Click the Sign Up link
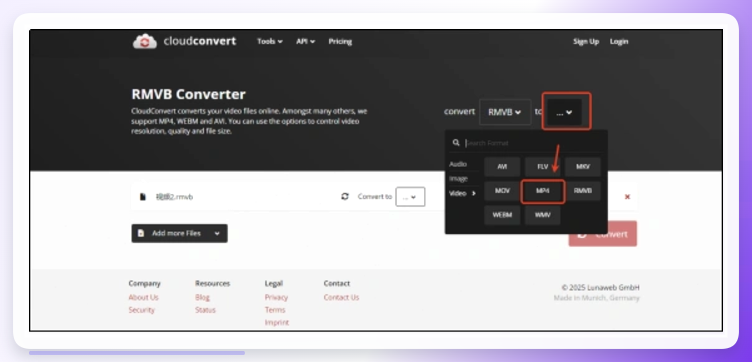 (x=586, y=41)
